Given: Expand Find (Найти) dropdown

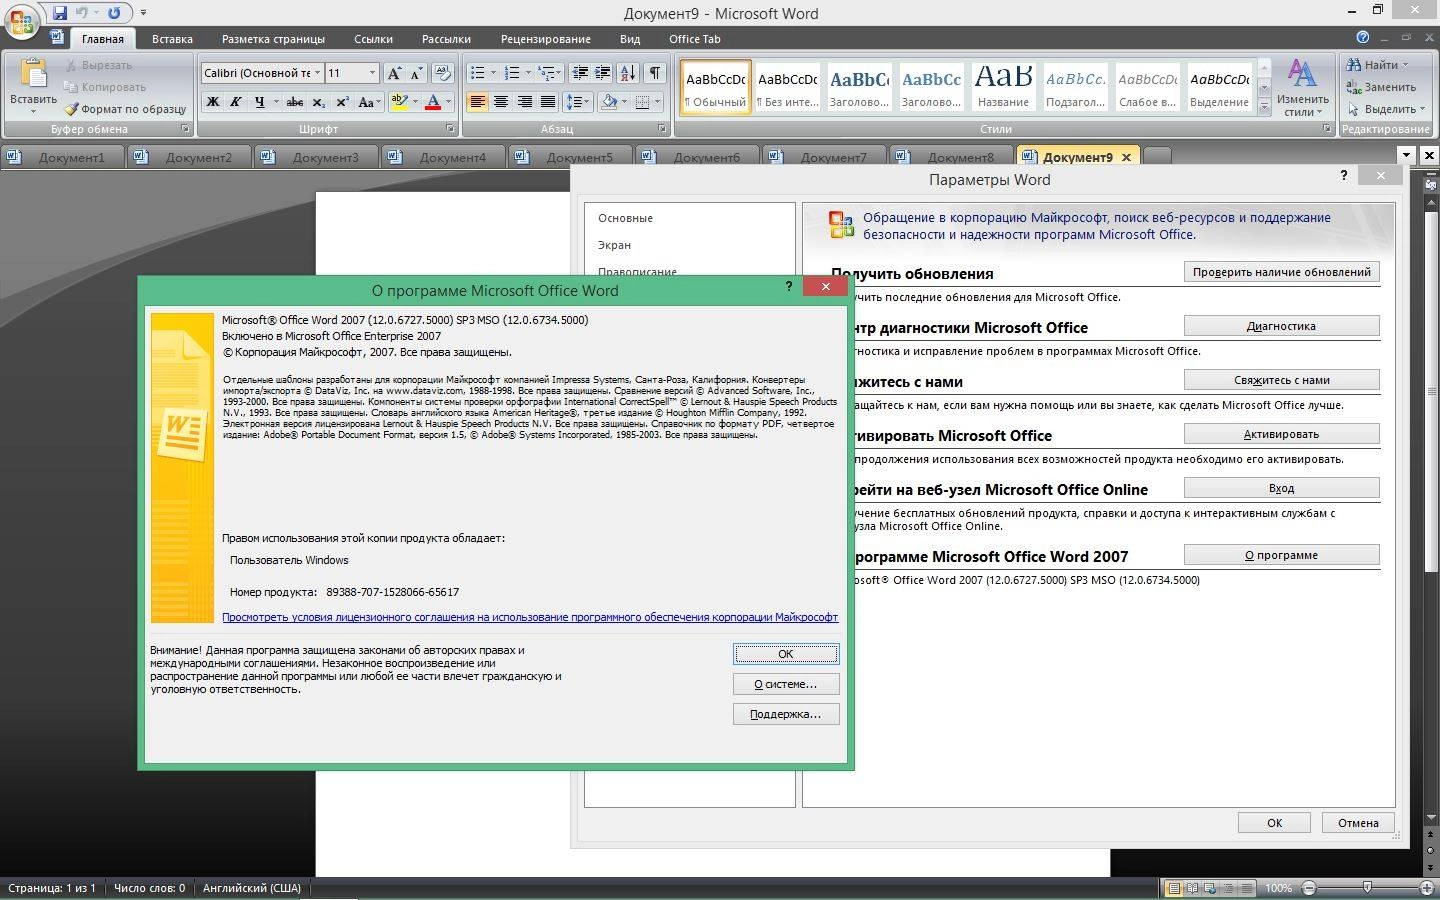Looking at the screenshot, I should click(1405, 65).
